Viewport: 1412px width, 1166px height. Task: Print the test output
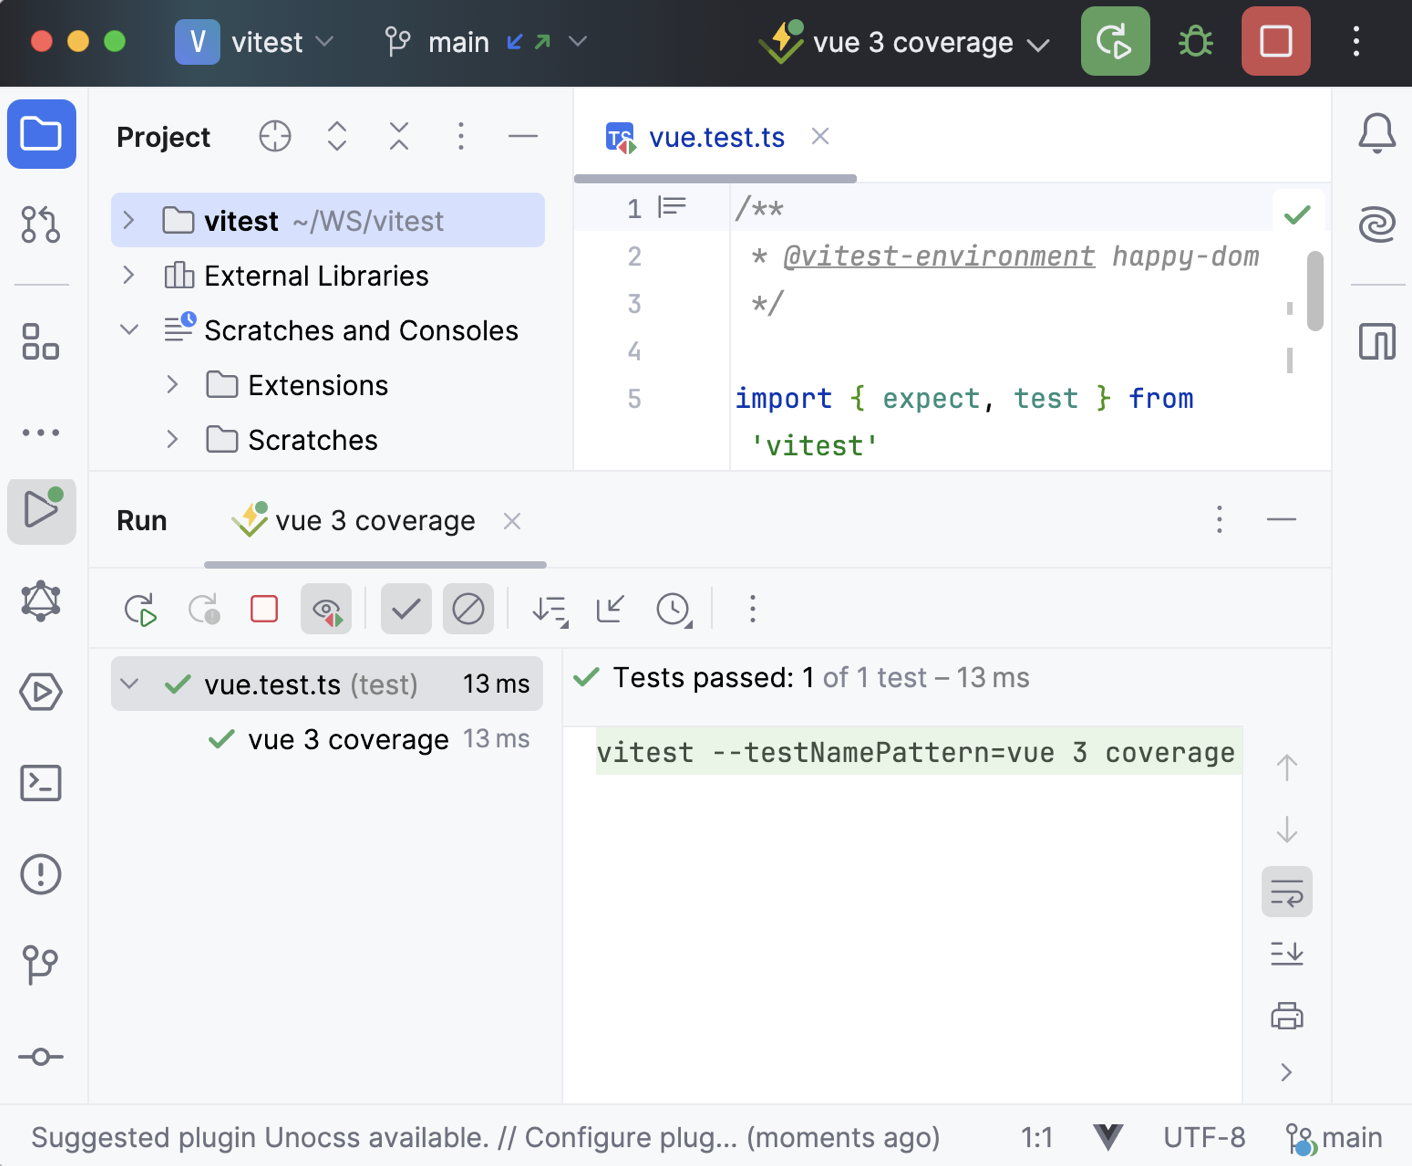(x=1286, y=1015)
